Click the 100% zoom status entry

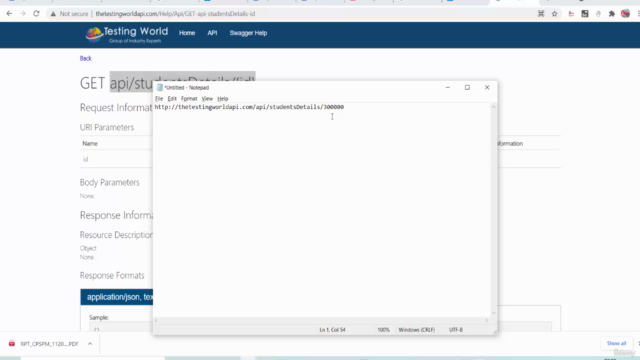pyautogui.click(x=383, y=330)
